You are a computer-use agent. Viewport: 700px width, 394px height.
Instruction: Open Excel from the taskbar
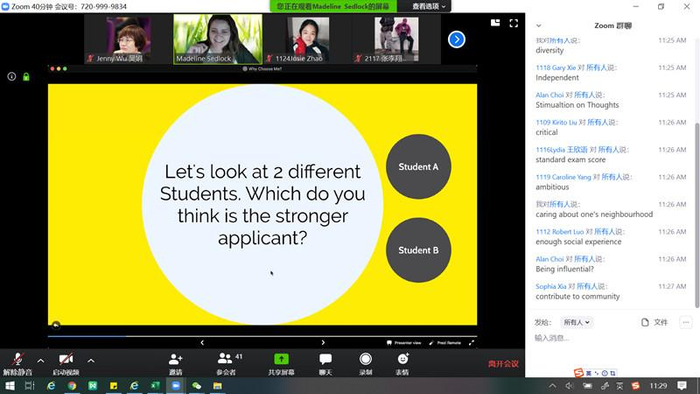point(155,386)
